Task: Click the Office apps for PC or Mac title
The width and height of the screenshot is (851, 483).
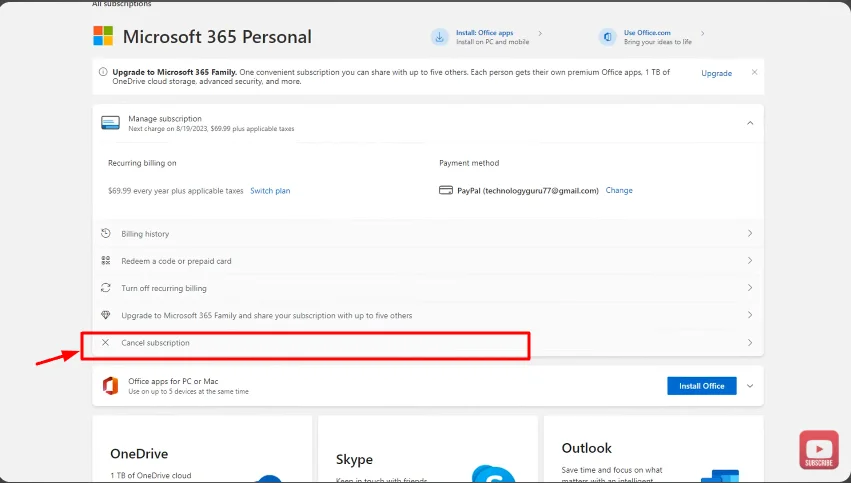Action: [x=173, y=381]
